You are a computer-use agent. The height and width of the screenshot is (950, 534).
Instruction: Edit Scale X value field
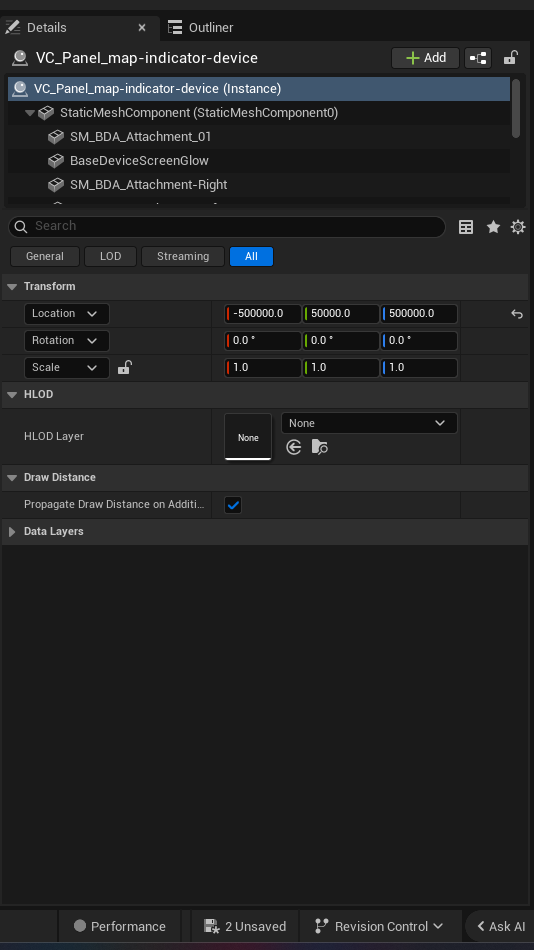(x=263, y=367)
